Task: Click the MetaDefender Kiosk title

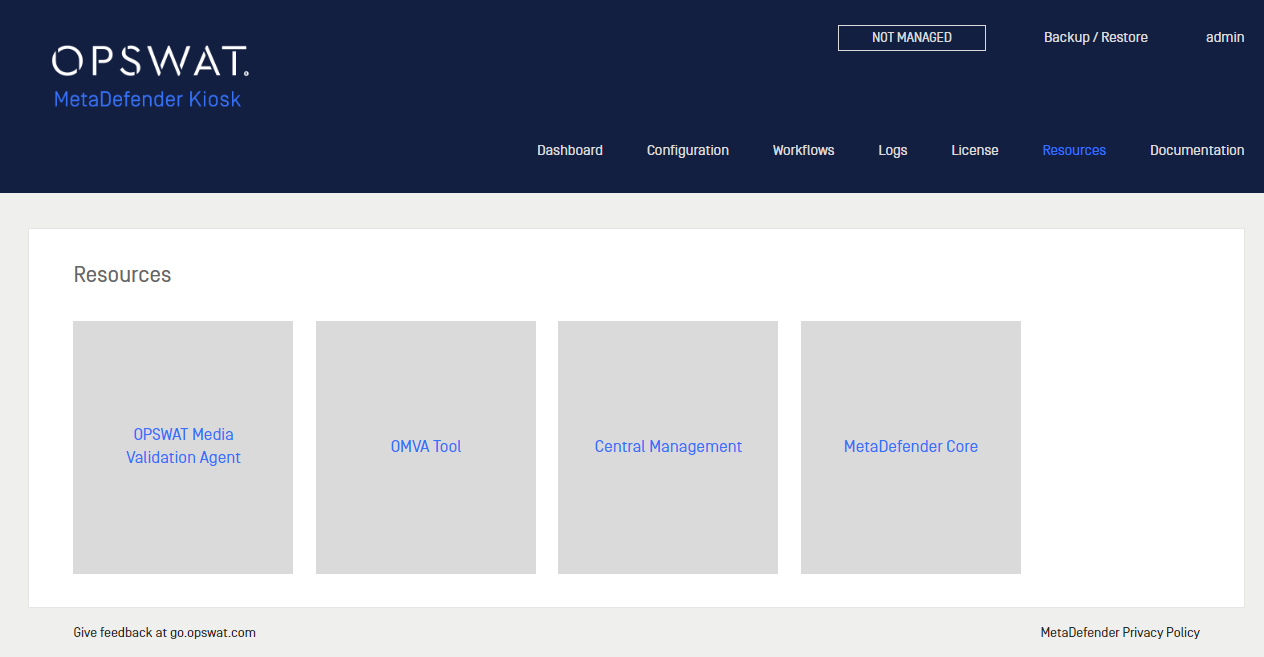Action: [148, 99]
